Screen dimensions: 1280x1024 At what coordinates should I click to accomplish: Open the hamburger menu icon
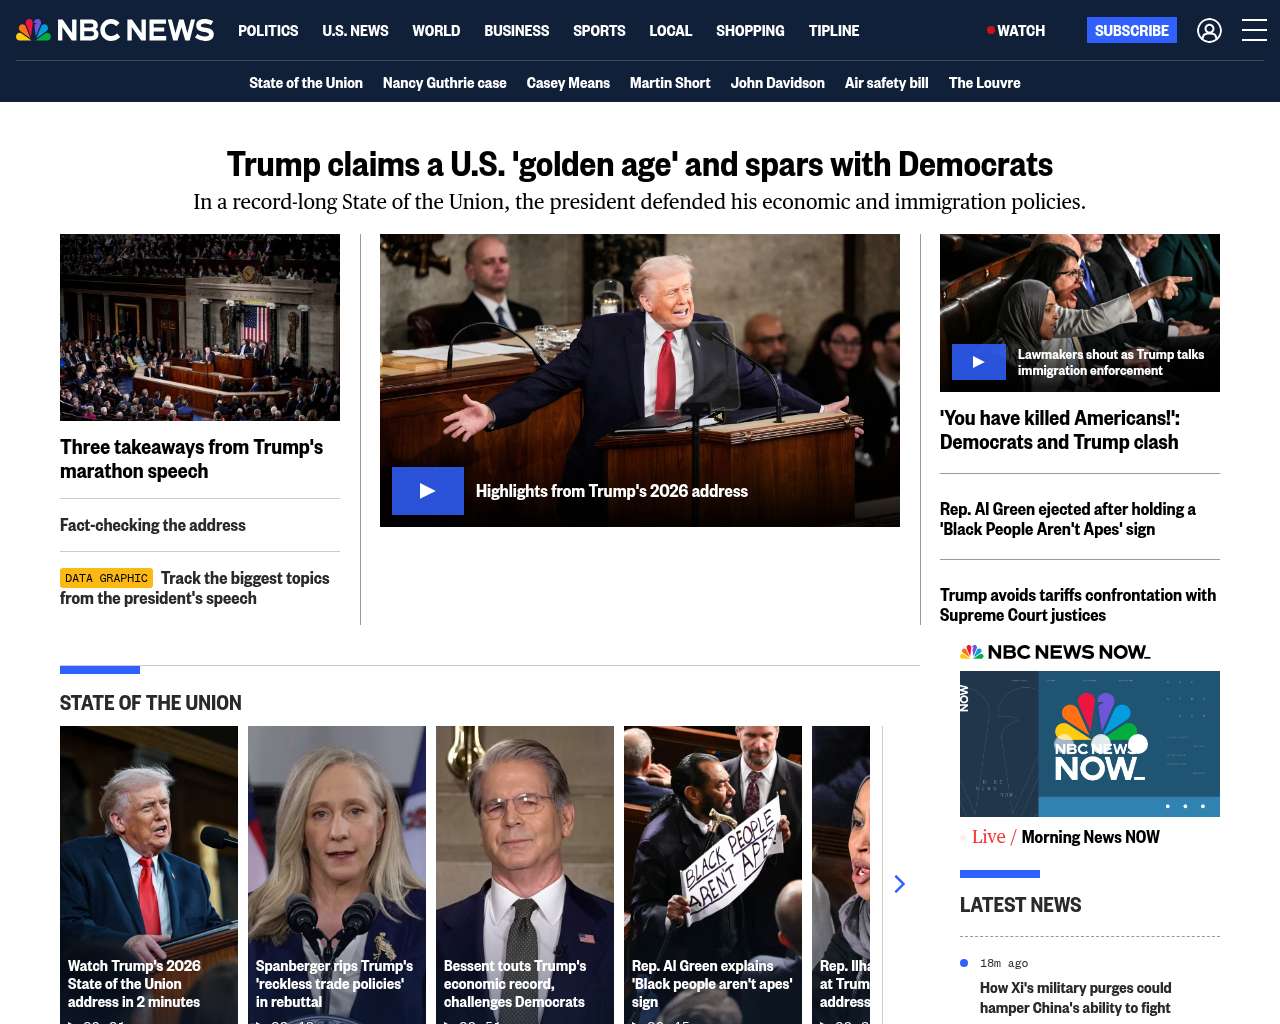click(x=1254, y=31)
